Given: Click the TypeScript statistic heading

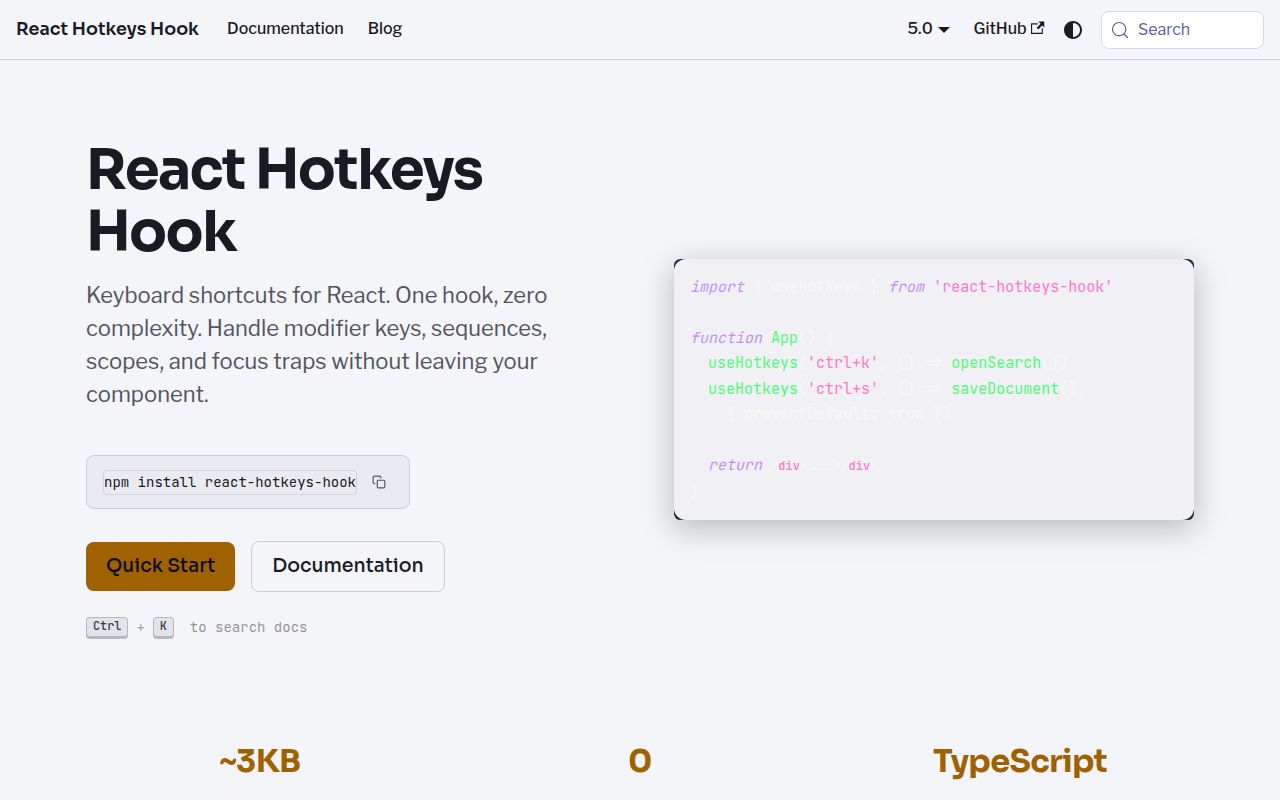Looking at the screenshot, I should coord(1020,761).
